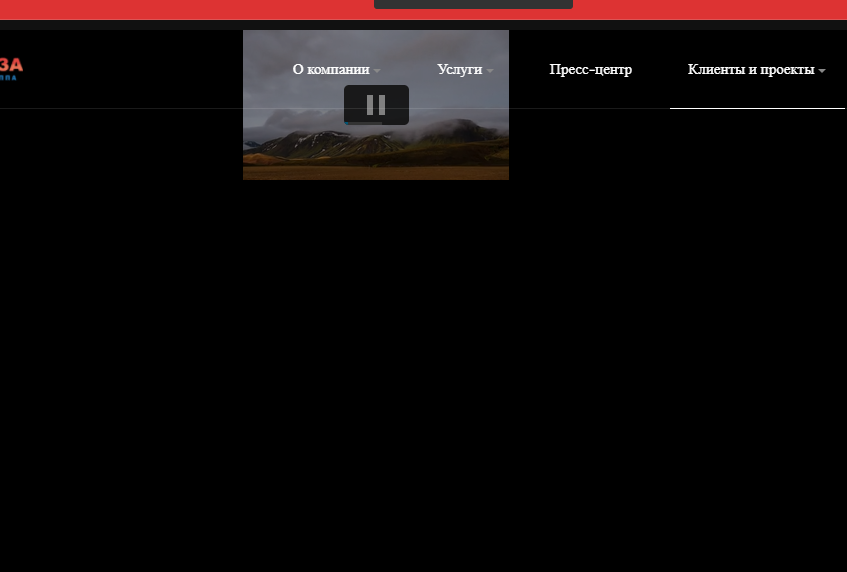Viewport: 847px width, 572px height.
Task: Click the company logo at the left
Action: coord(11,69)
